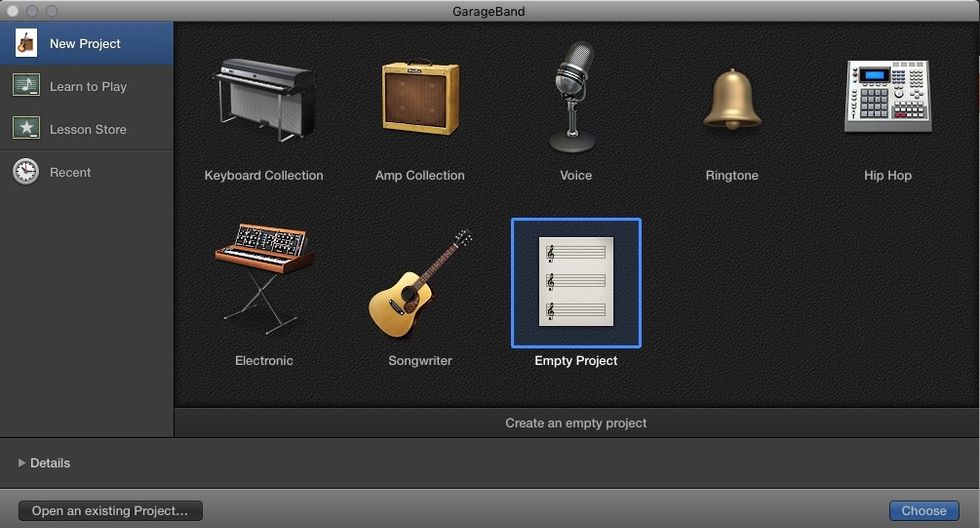Go to the Lesson Store section
The image size is (980, 528).
(x=87, y=129)
